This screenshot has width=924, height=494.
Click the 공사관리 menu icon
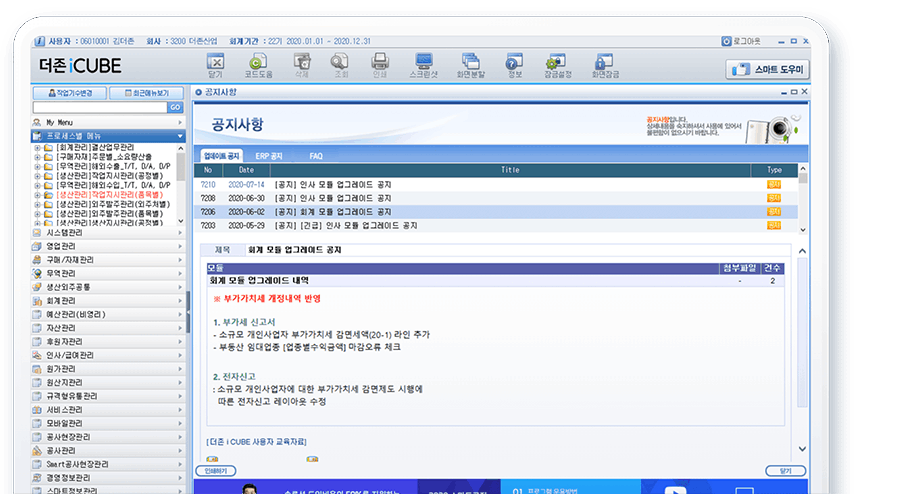pos(37,450)
